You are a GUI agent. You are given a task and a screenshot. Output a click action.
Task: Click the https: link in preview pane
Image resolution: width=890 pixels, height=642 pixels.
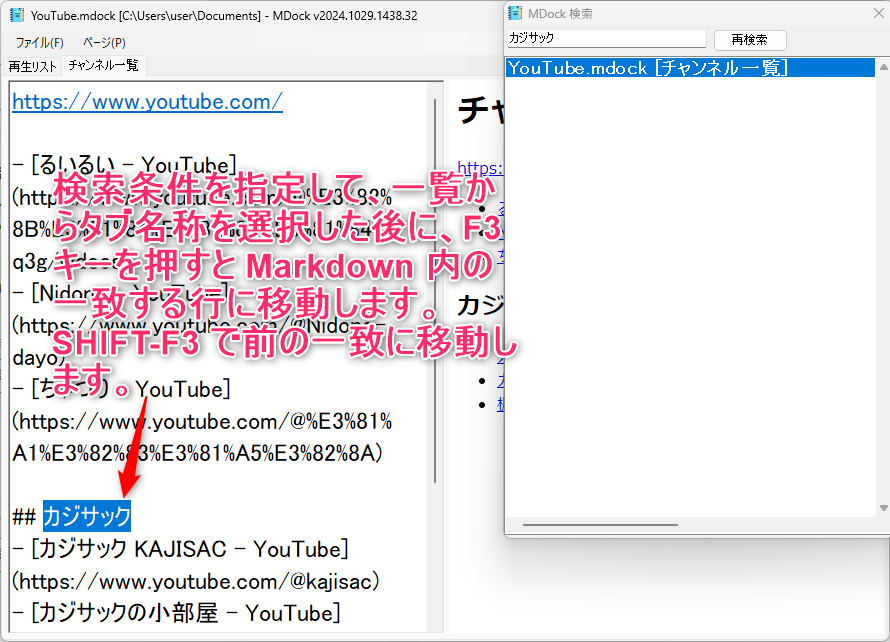(480, 167)
